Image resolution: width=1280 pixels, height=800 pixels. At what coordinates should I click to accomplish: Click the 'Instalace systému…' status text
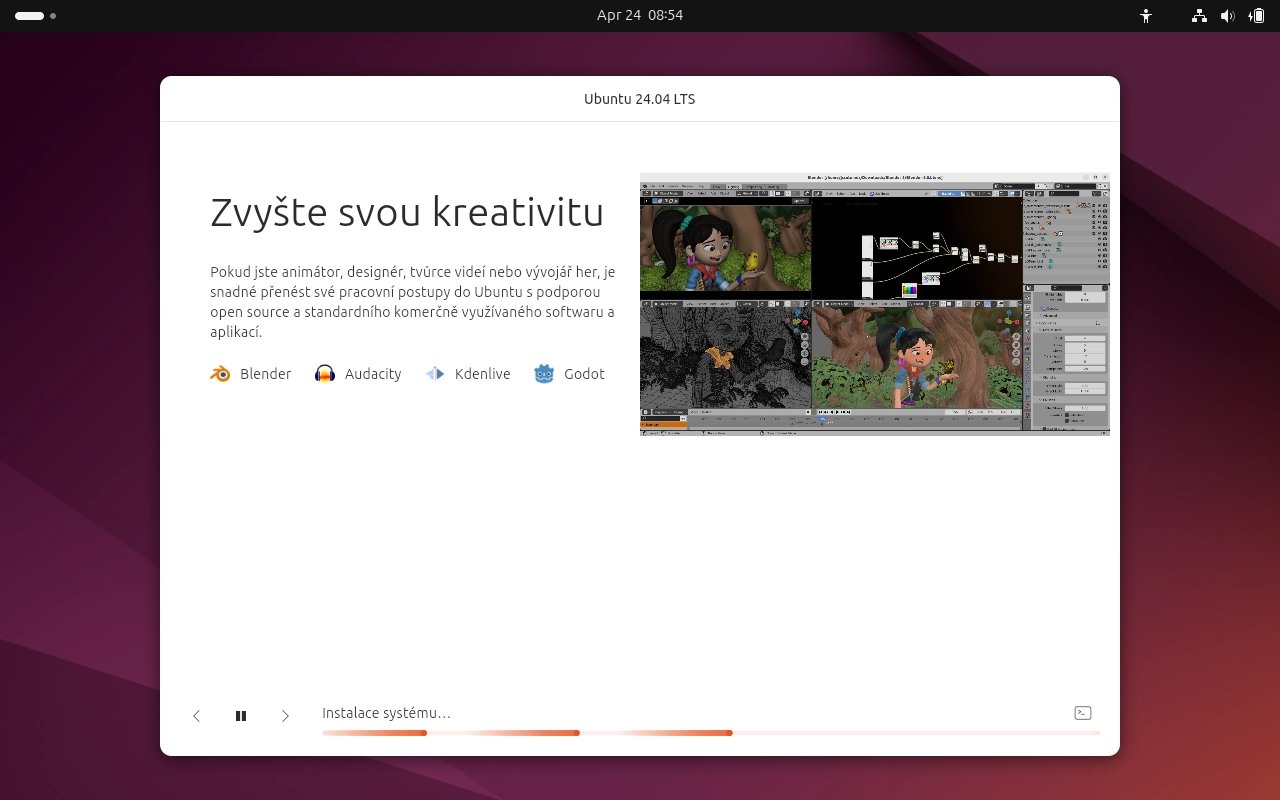click(x=386, y=713)
